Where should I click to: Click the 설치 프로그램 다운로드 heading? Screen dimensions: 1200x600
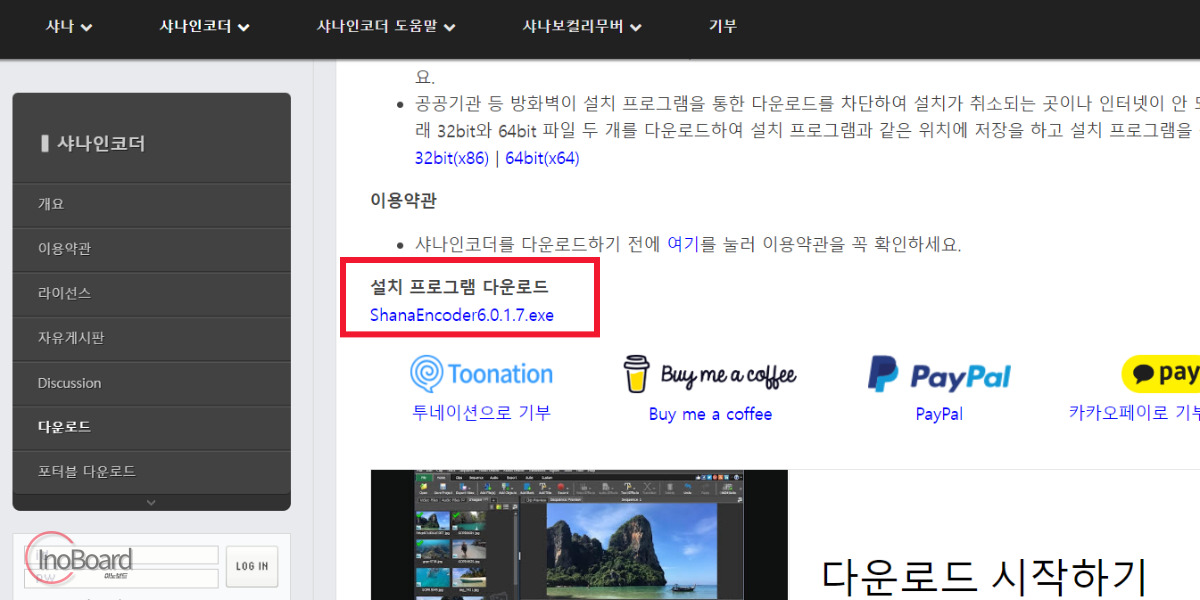[x=459, y=287]
